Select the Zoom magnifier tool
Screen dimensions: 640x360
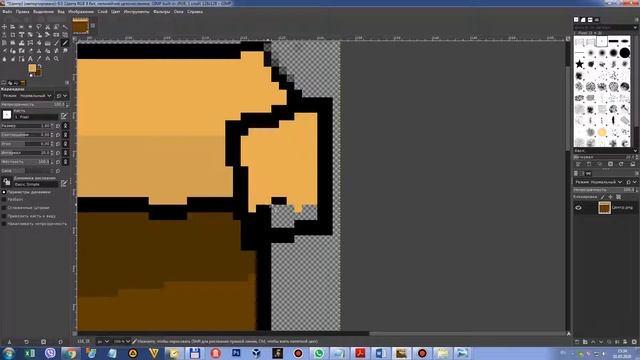point(56,59)
